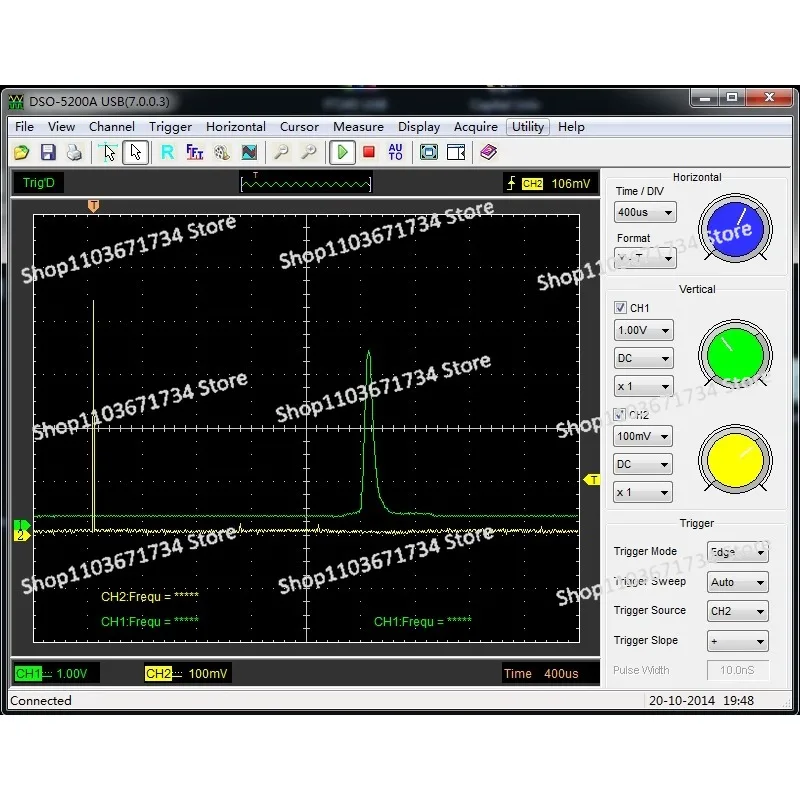Zoom in with the plus magnifier
The image size is (800, 800).
tap(308, 152)
